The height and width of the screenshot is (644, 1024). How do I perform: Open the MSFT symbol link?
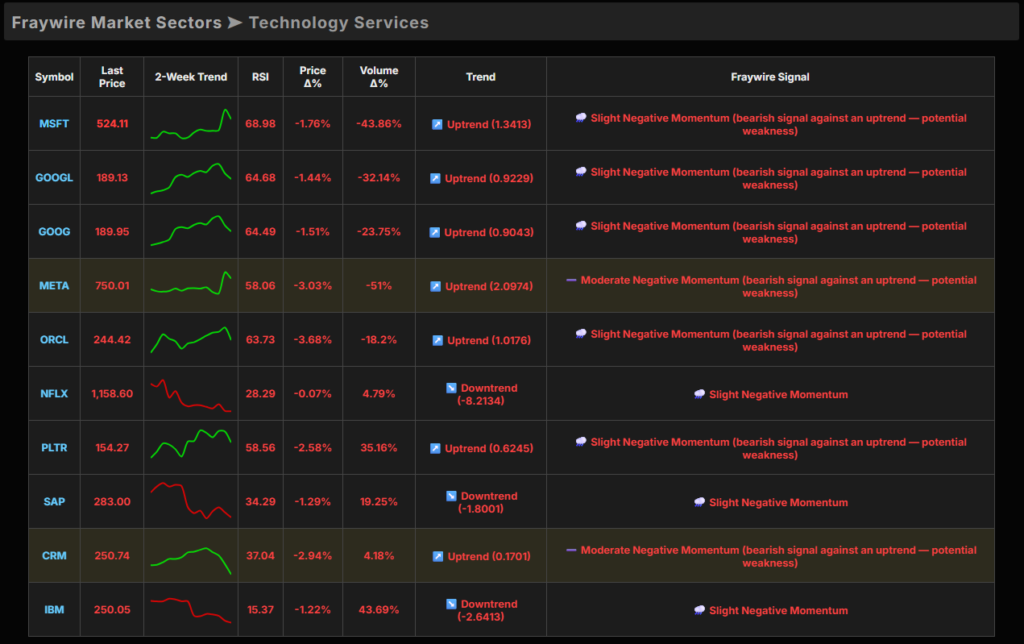[x=54, y=124]
